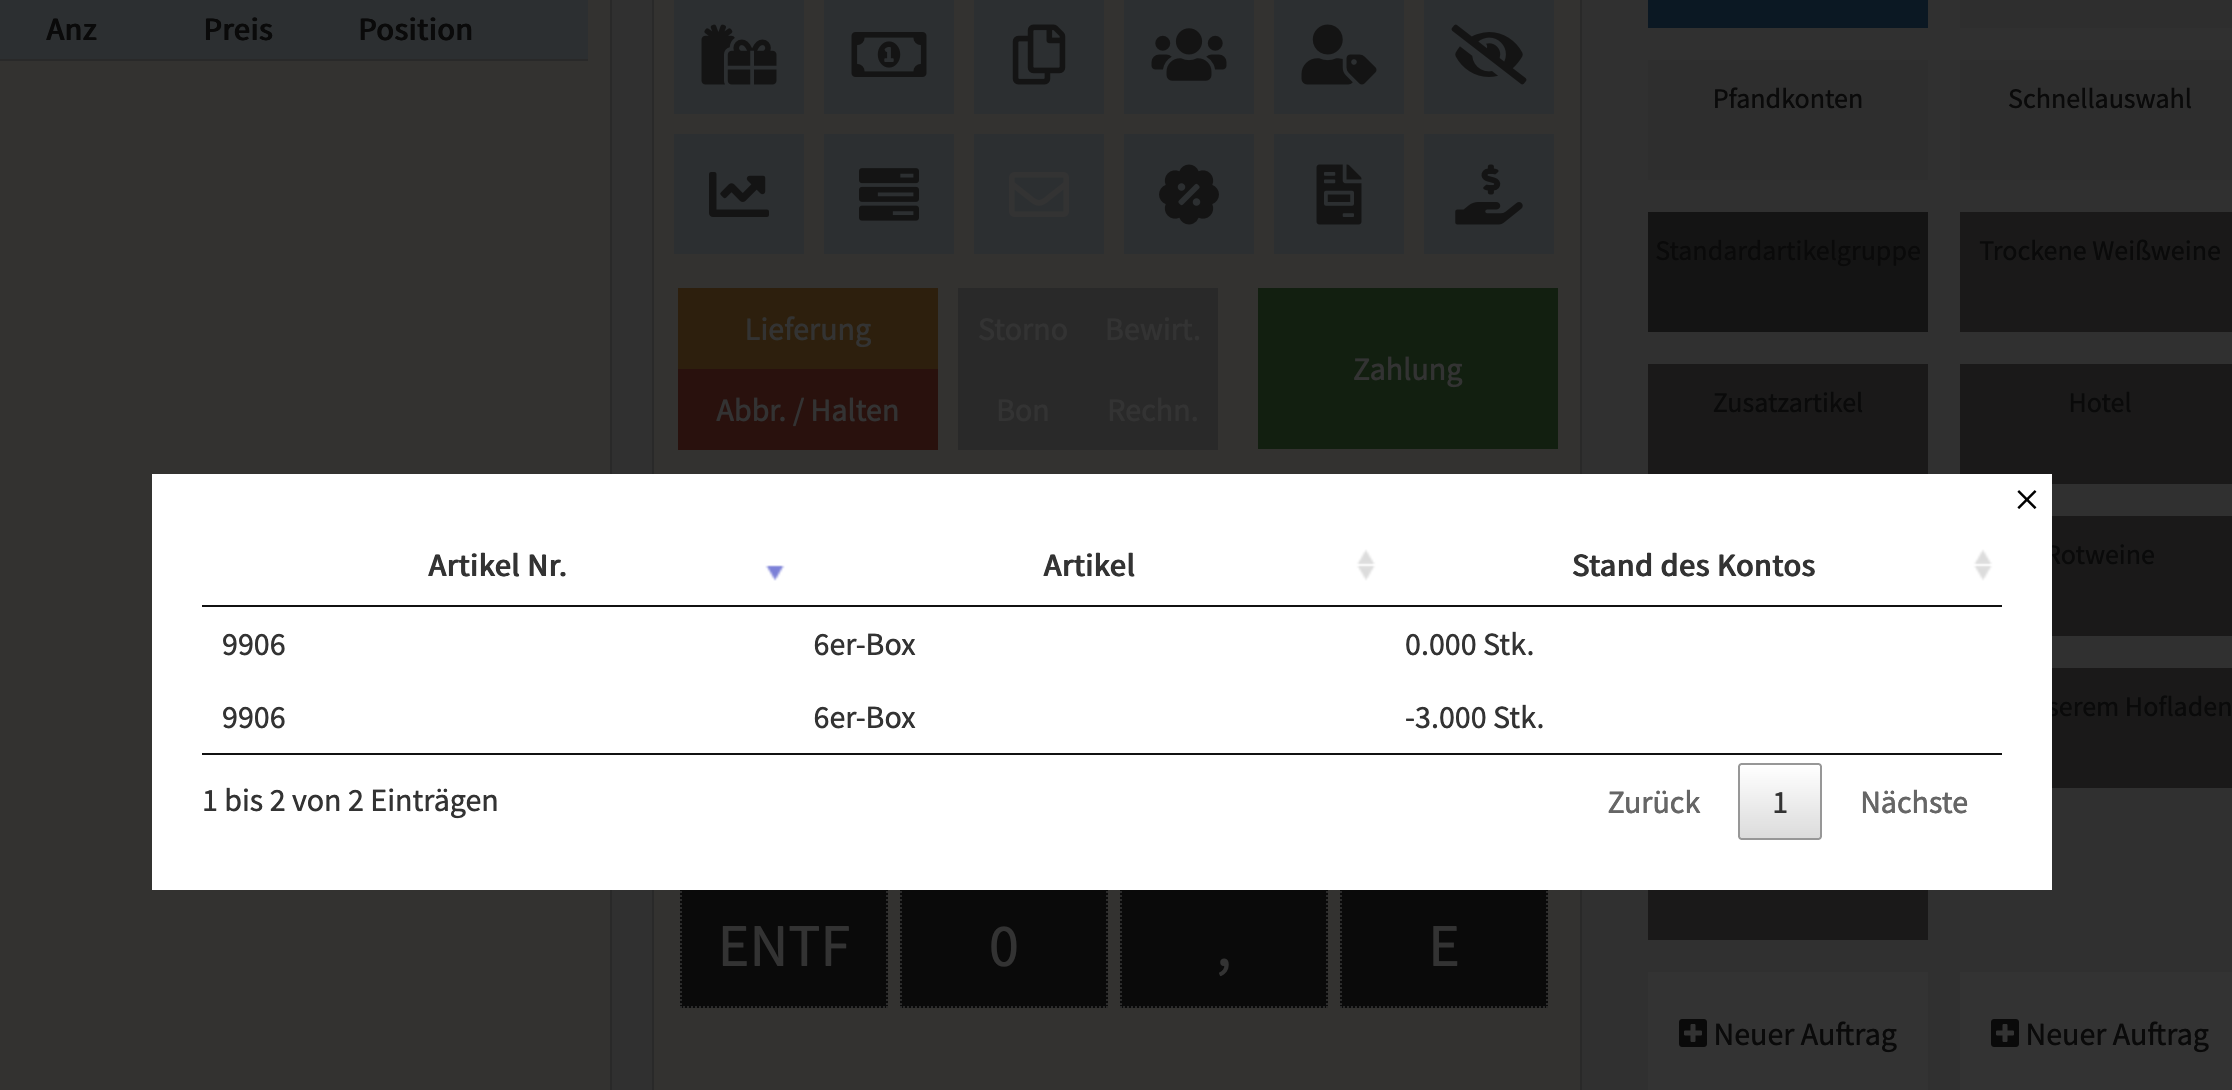Image resolution: width=2232 pixels, height=1090 pixels.
Task: Open the Pfandkonten tab
Action: pyautogui.click(x=1787, y=99)
